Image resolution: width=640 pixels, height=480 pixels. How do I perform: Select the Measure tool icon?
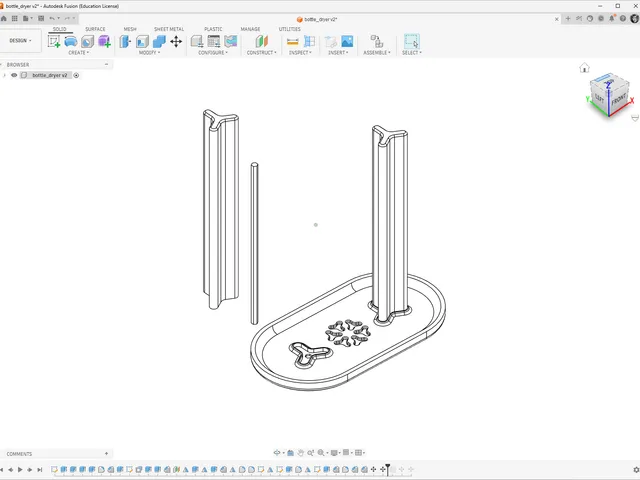point(293,41)
